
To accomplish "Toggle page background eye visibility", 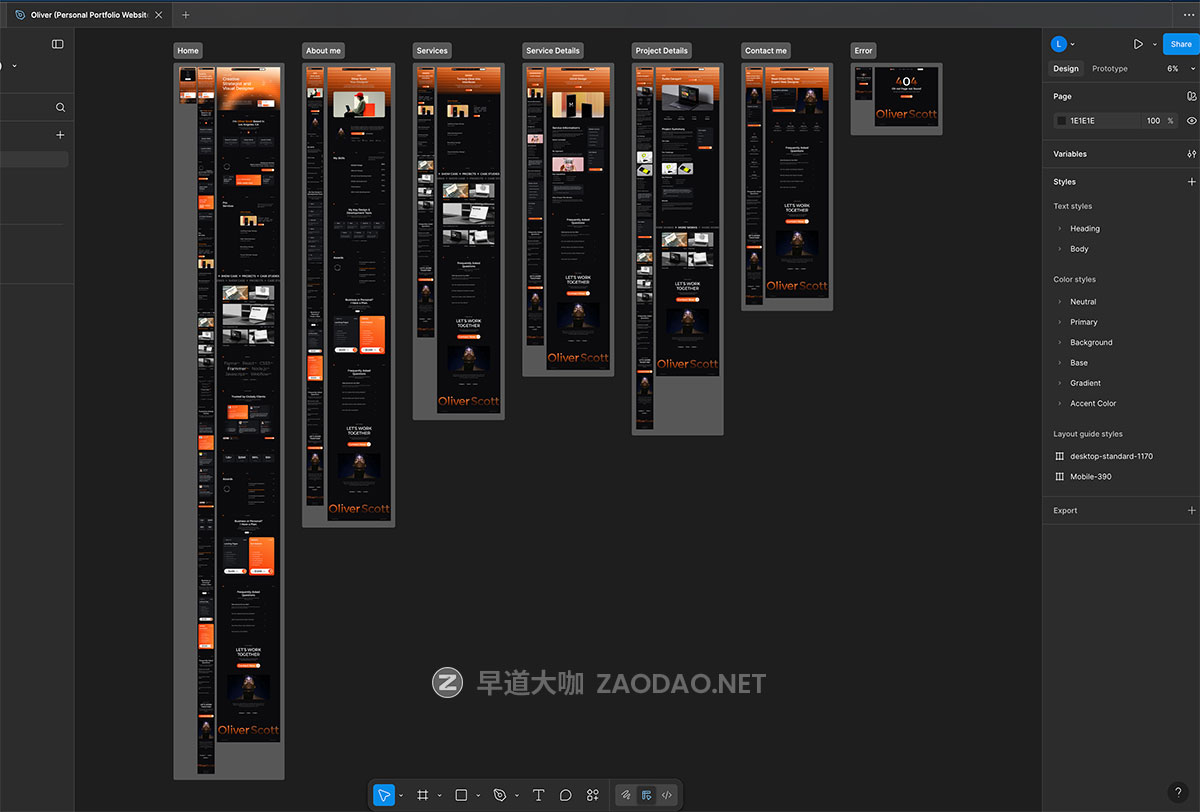I will coord(1191,121).
